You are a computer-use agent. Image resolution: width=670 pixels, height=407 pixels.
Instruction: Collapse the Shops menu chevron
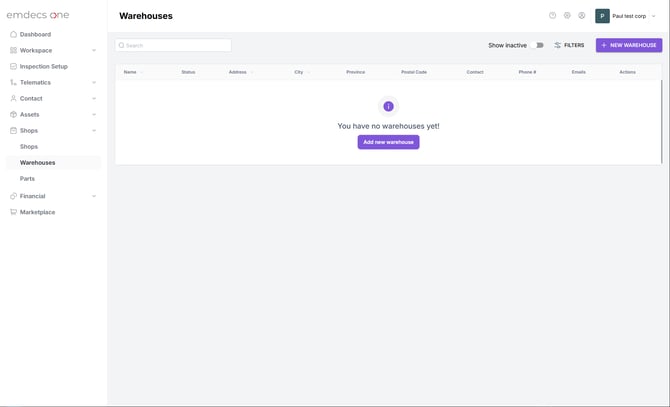click(x=94, y=131)
